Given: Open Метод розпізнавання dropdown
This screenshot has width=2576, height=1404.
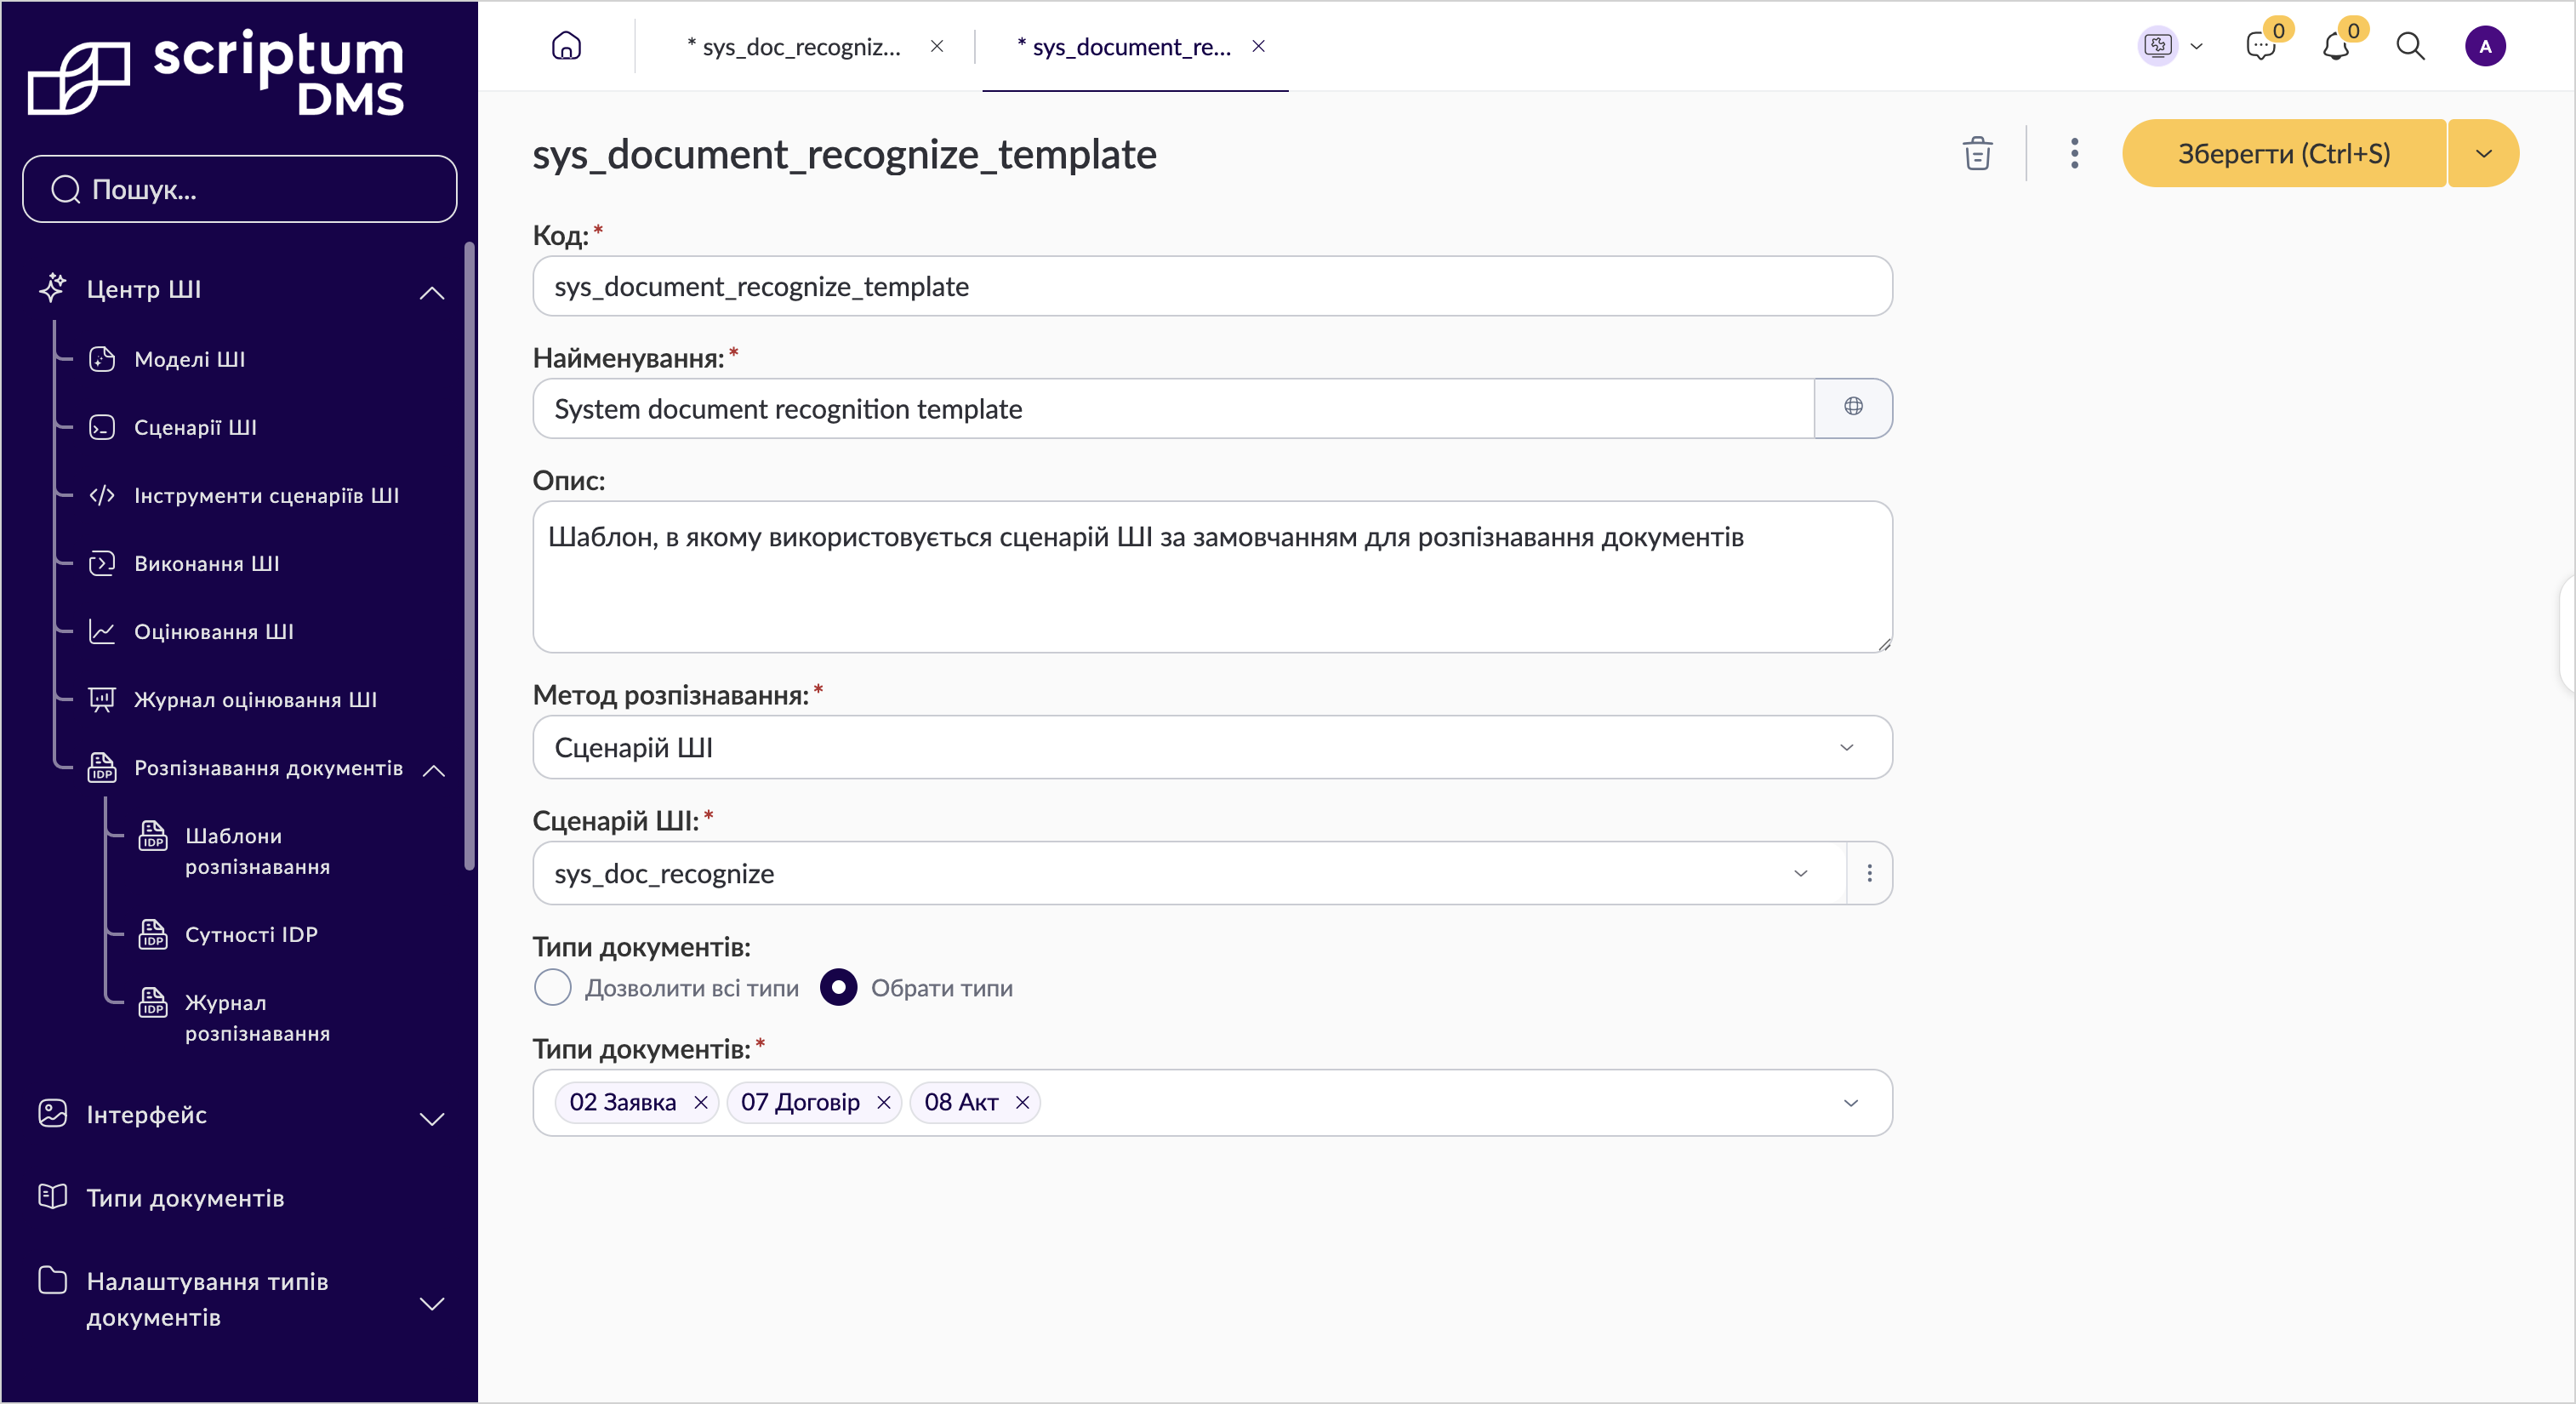Looking at the screenshot, I should tap(1212, 747).
